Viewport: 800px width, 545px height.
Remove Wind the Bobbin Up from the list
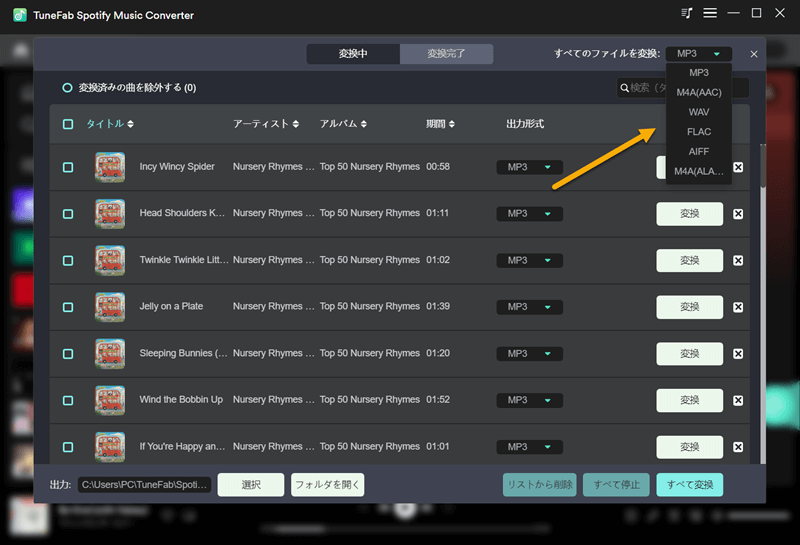pyautogui.click(x=738, y=401)
